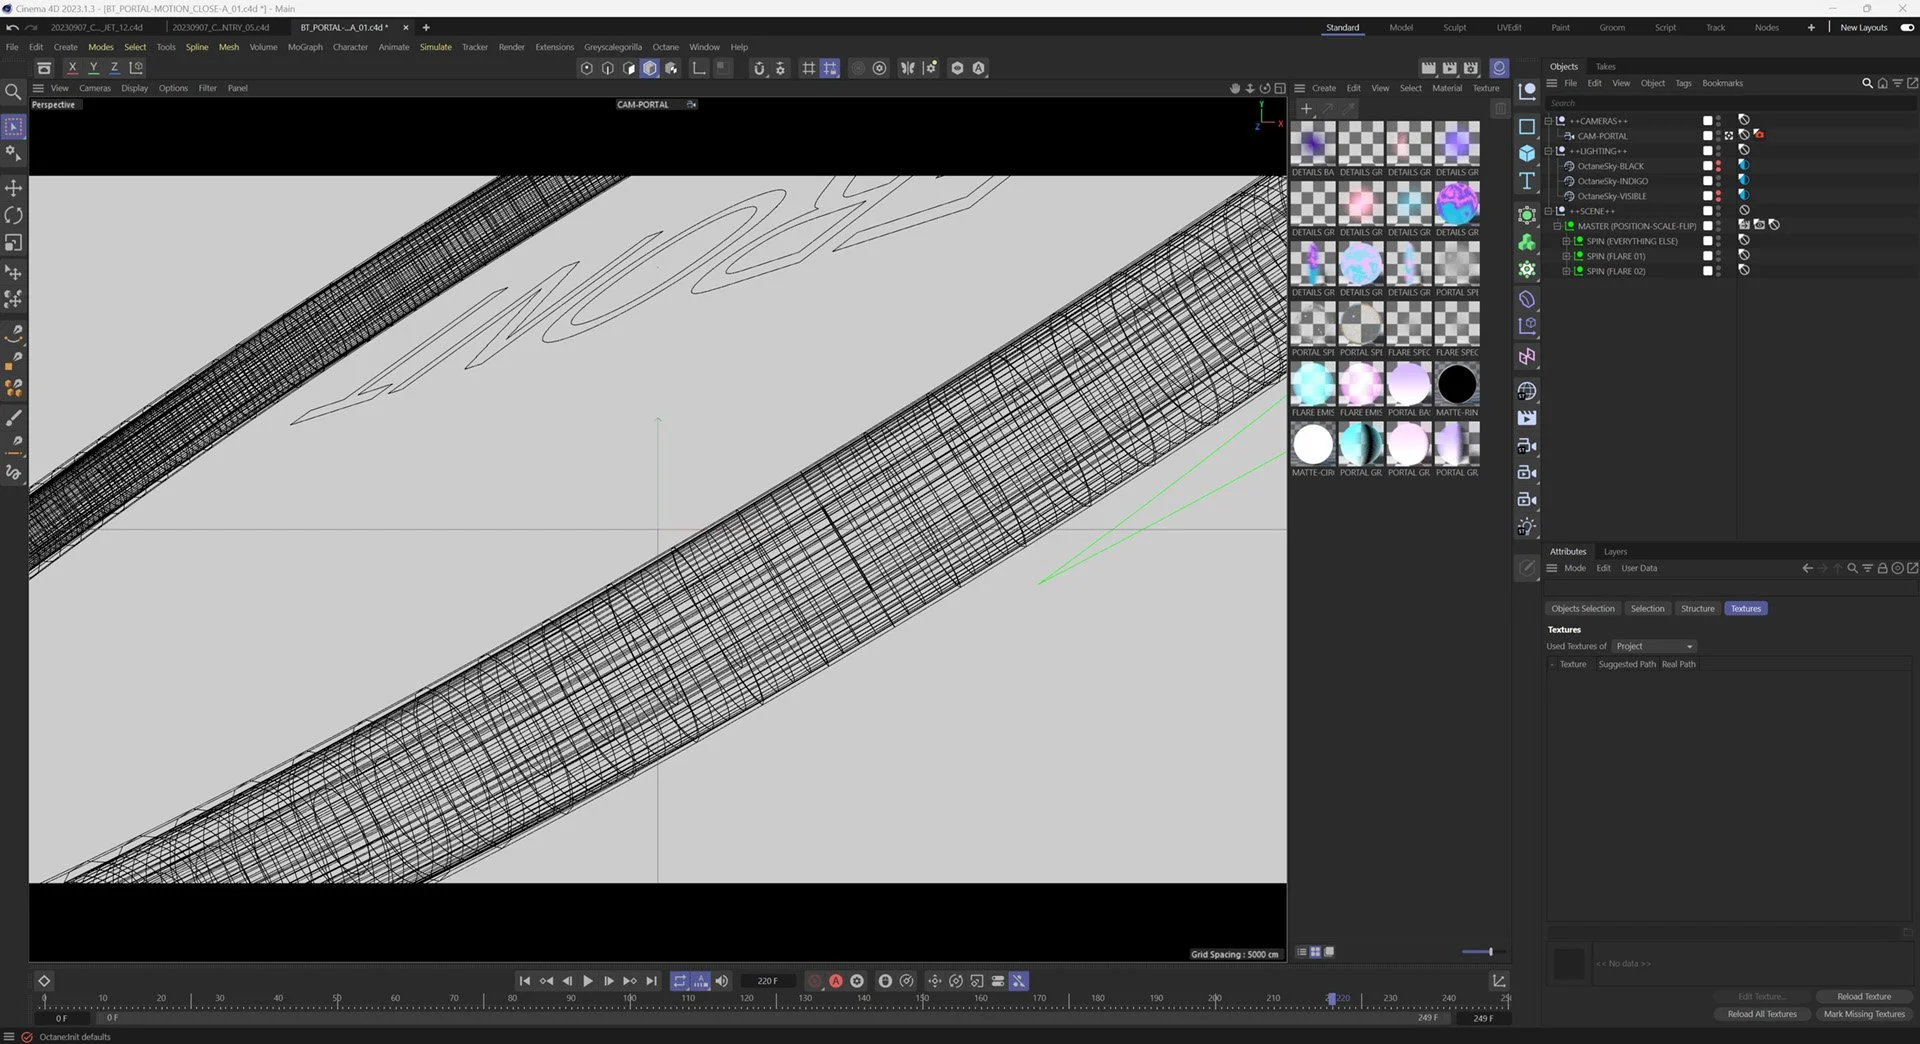Click the Reload All Textures button
The width and height of the screenshot is (1920, 1044).
pyautogui.click(x=1760, y=1014)
